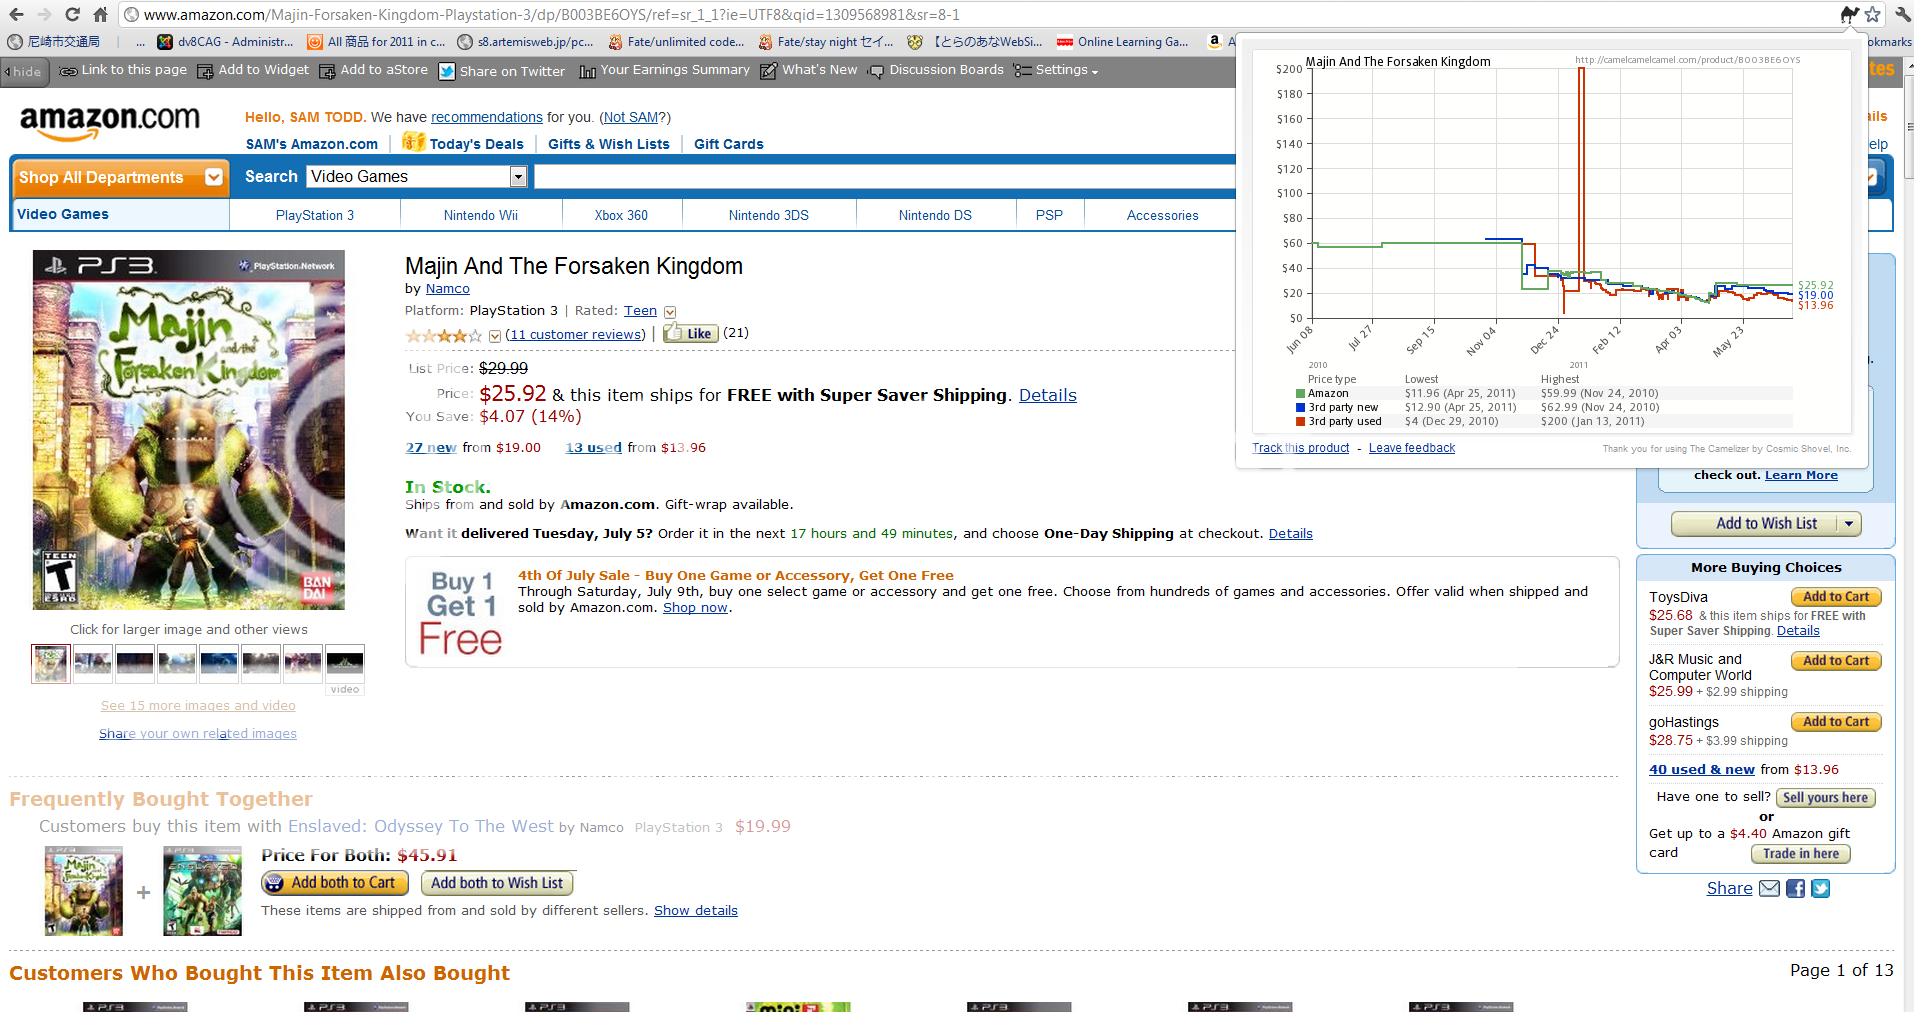Hide the Amazon associates toolbar
This screenshot has width=1914, height=1012.
(x=22, y=71)
